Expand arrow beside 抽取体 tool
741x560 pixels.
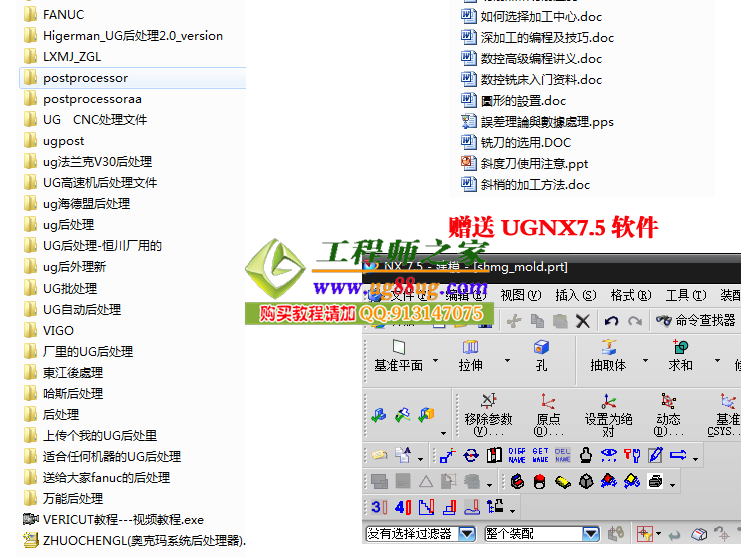tap(645, 360)
